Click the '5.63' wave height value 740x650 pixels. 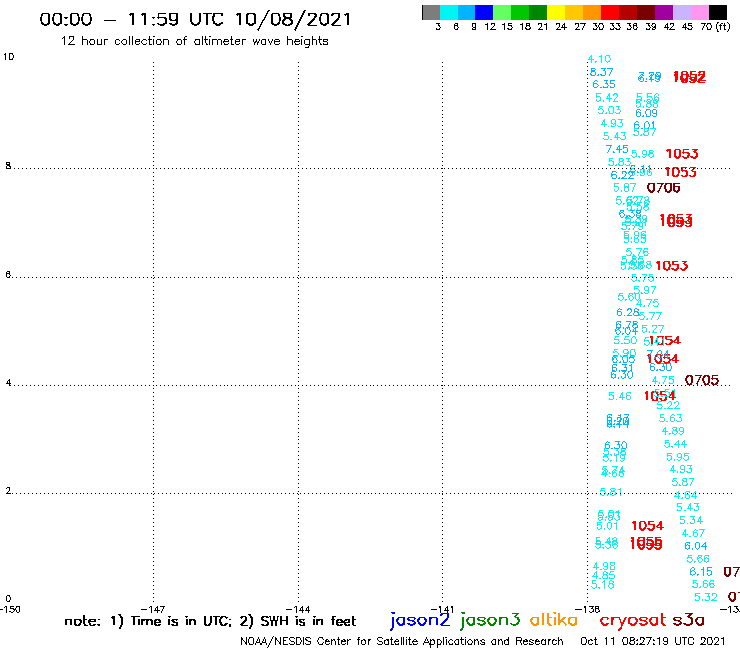point(671,418)
